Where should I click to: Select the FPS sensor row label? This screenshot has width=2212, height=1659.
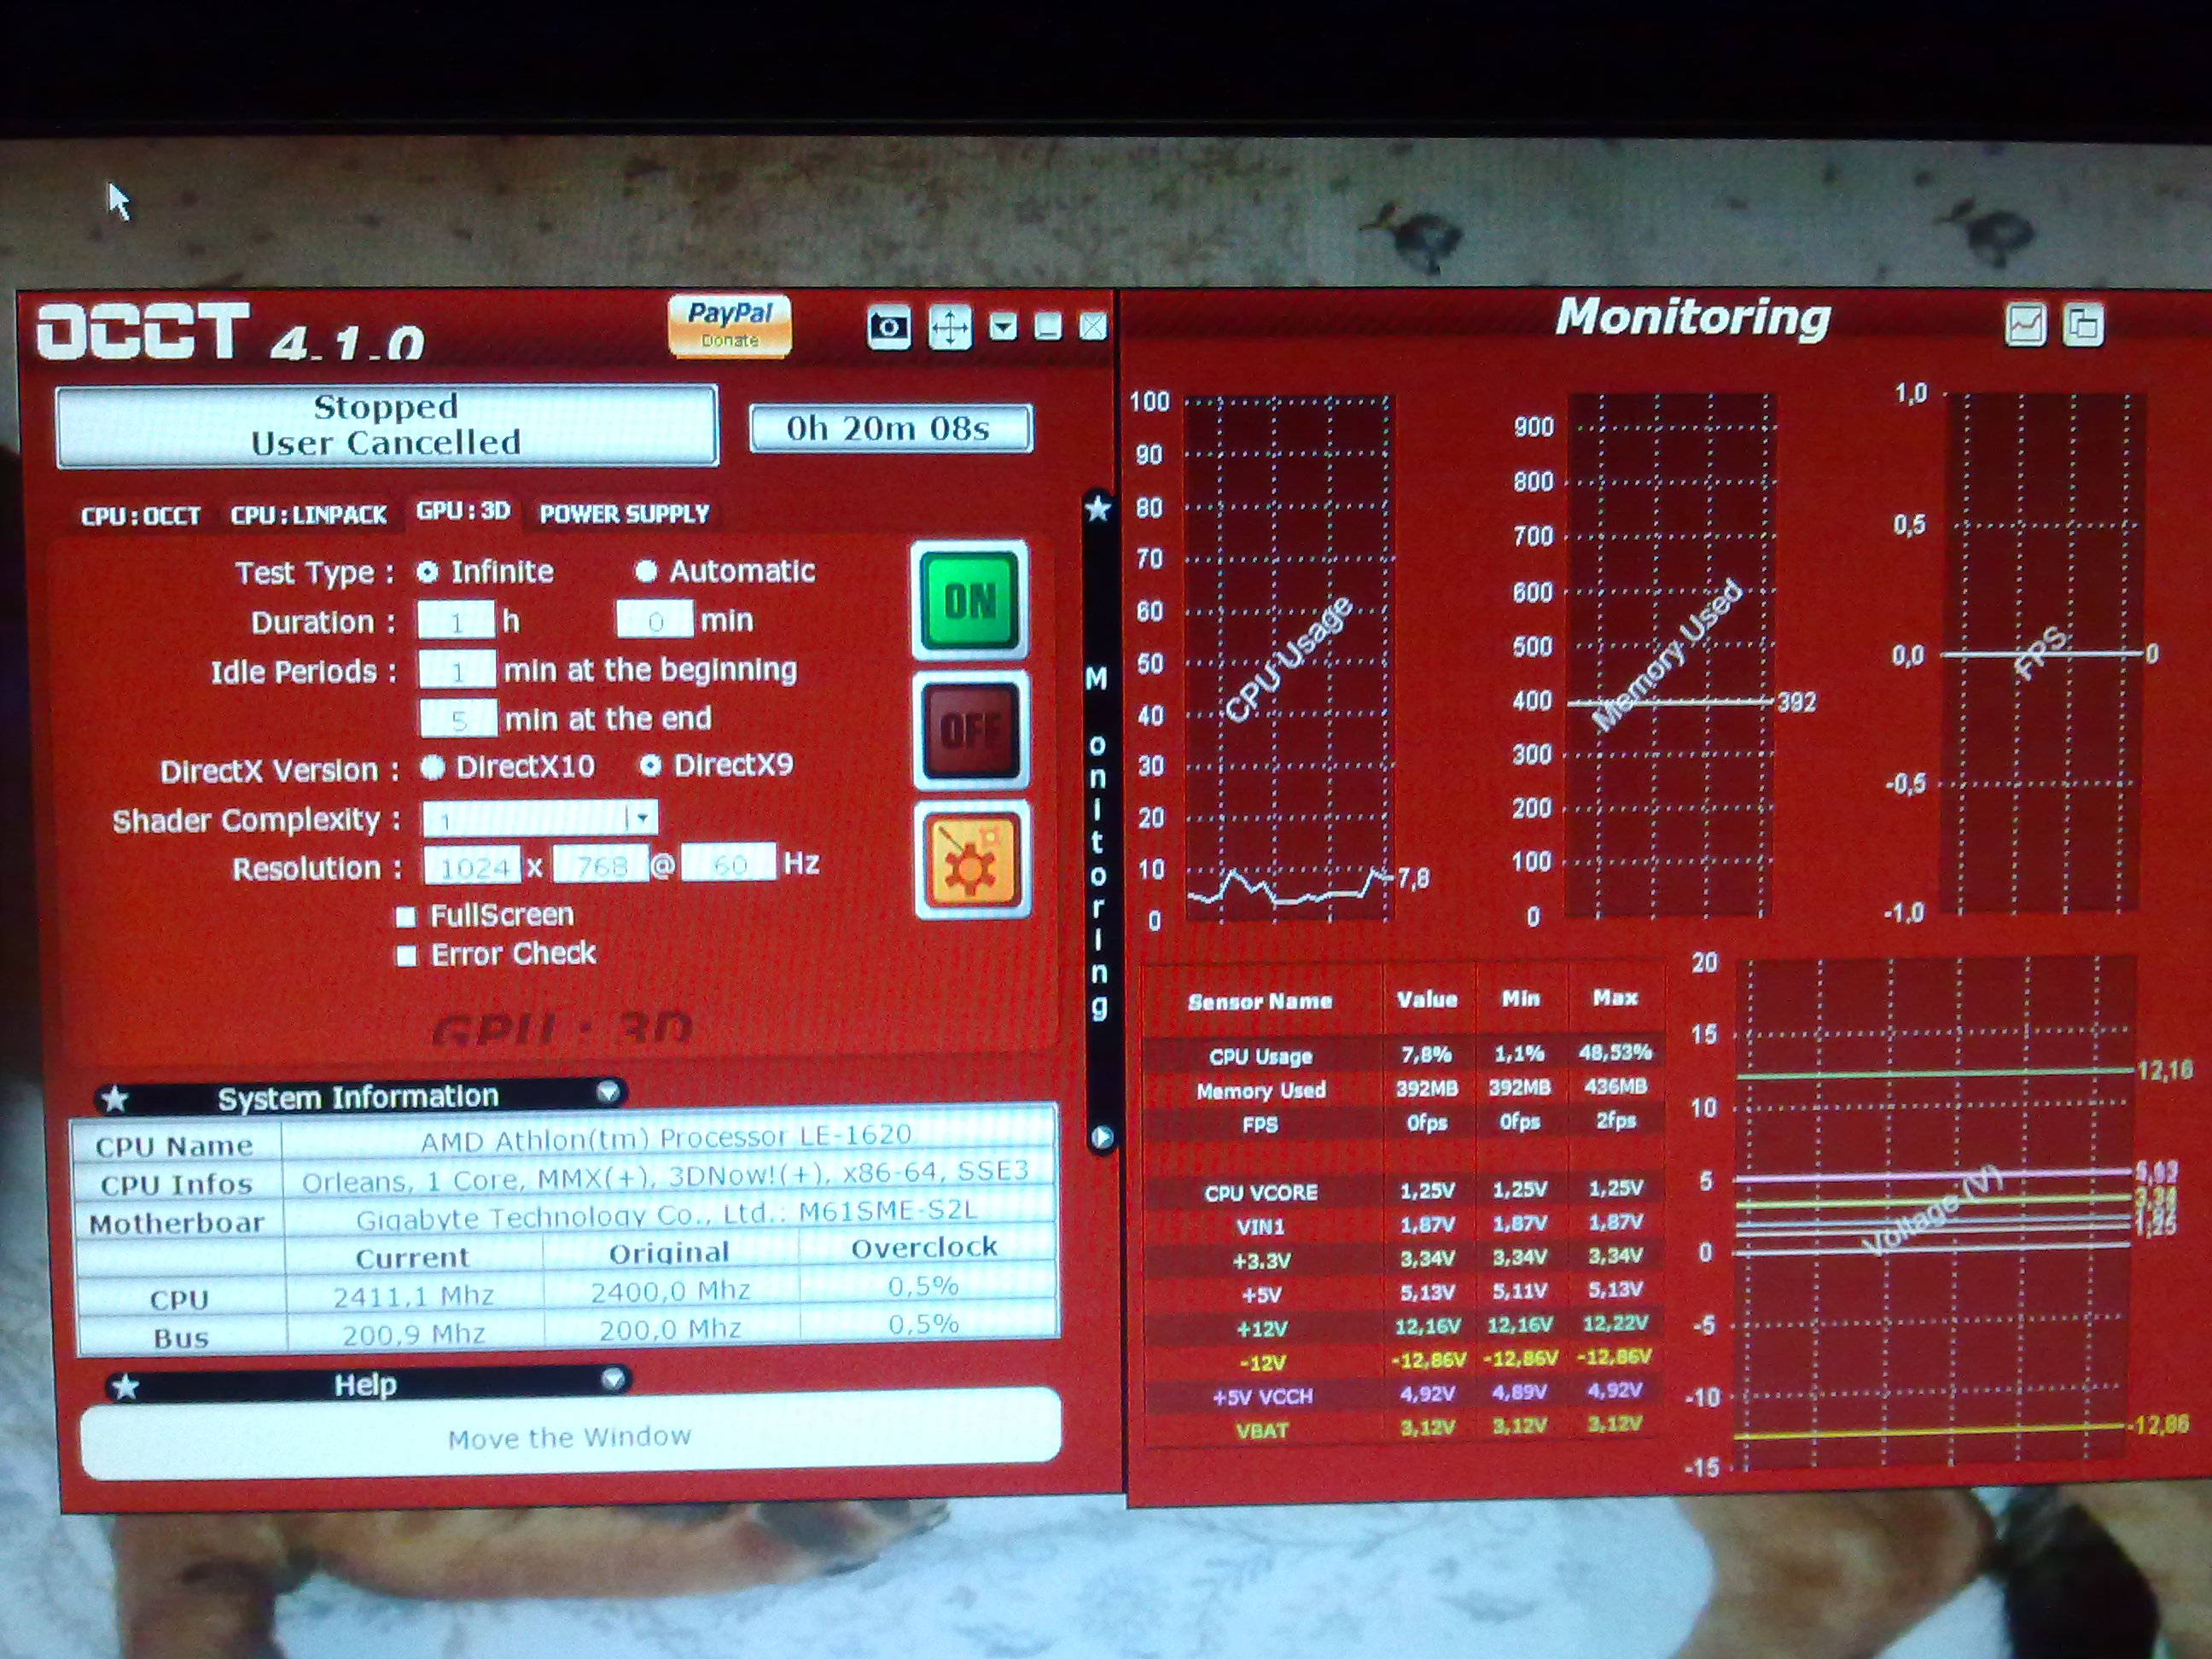tap(1260, 1124)
